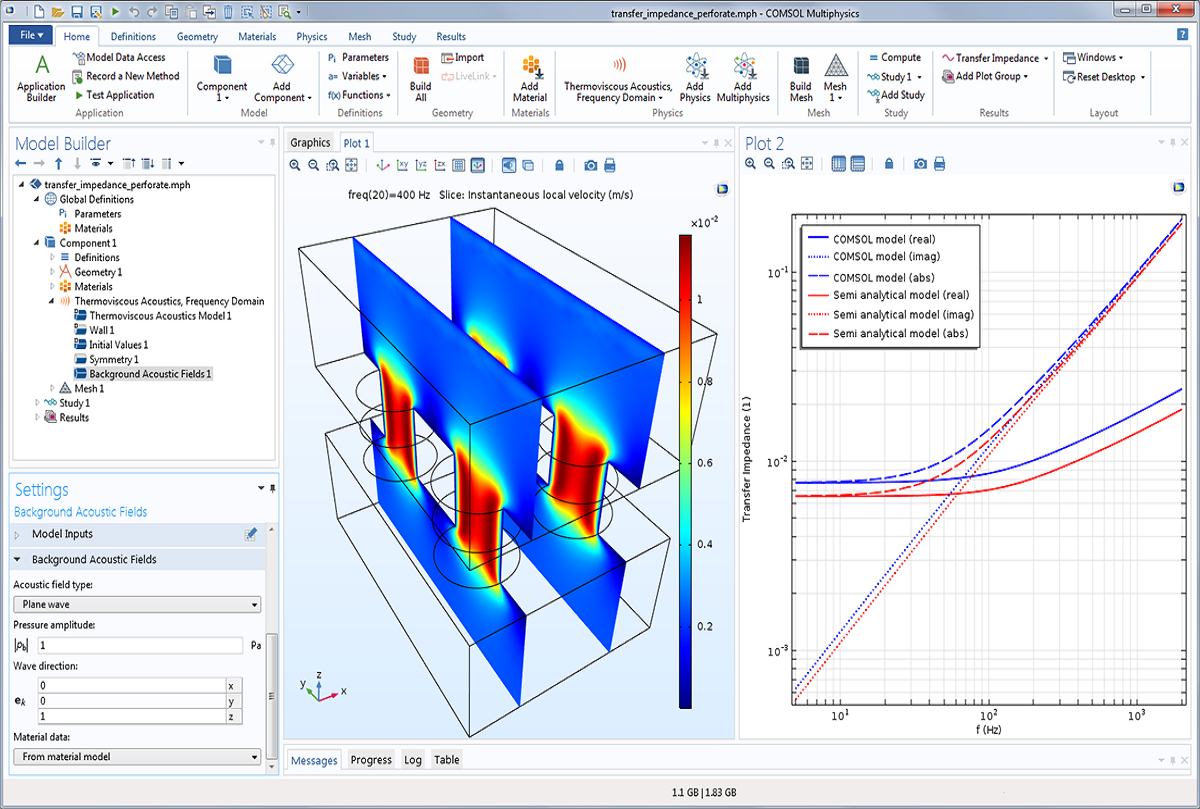This screenshot has width=1200, height=809.
Task: Click Save icon in quick access toolbar
Action: click(77, 13)
